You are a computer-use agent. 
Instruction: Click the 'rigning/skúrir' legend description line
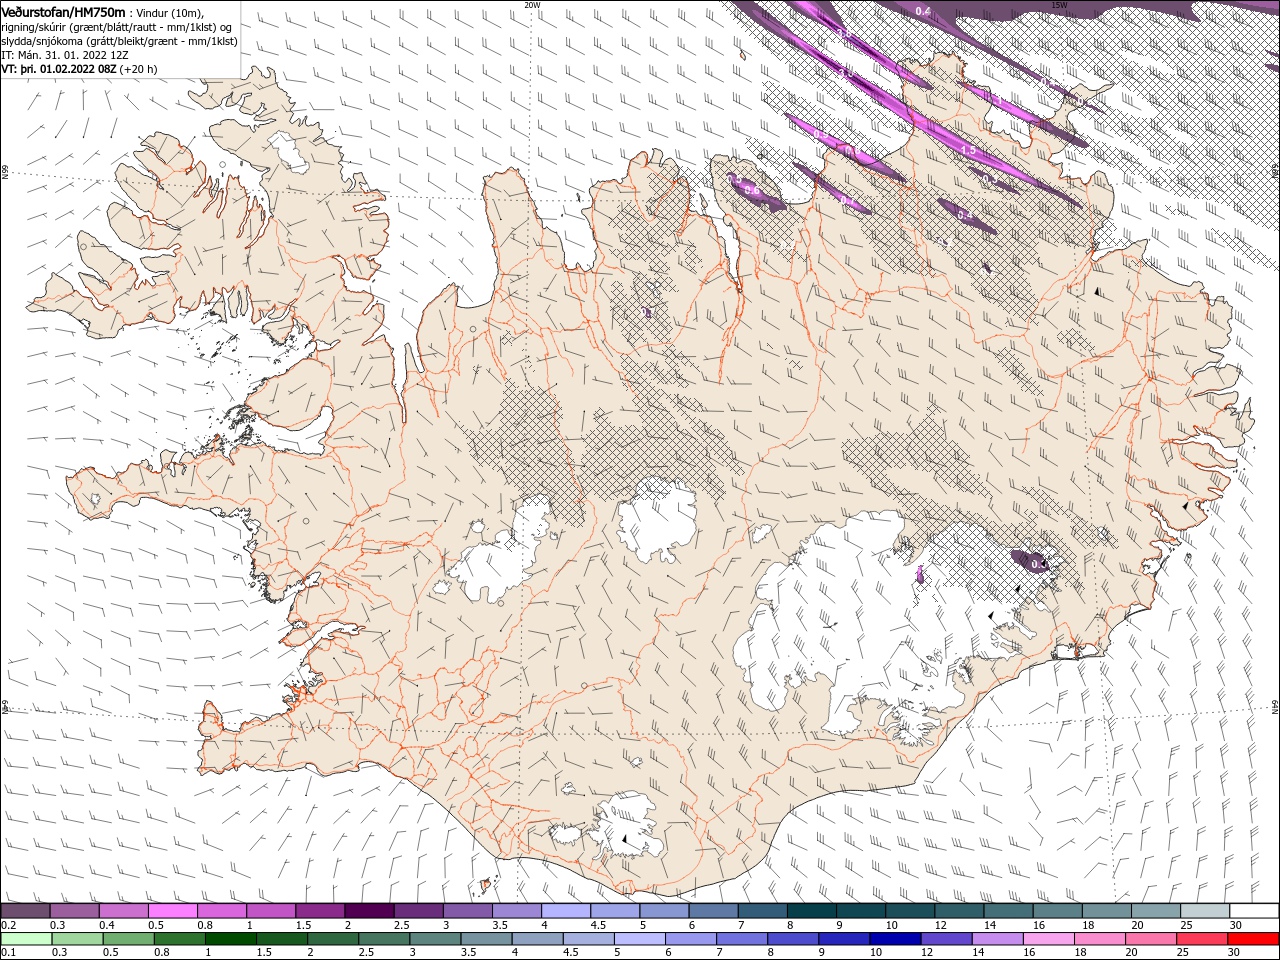point(117,26)
